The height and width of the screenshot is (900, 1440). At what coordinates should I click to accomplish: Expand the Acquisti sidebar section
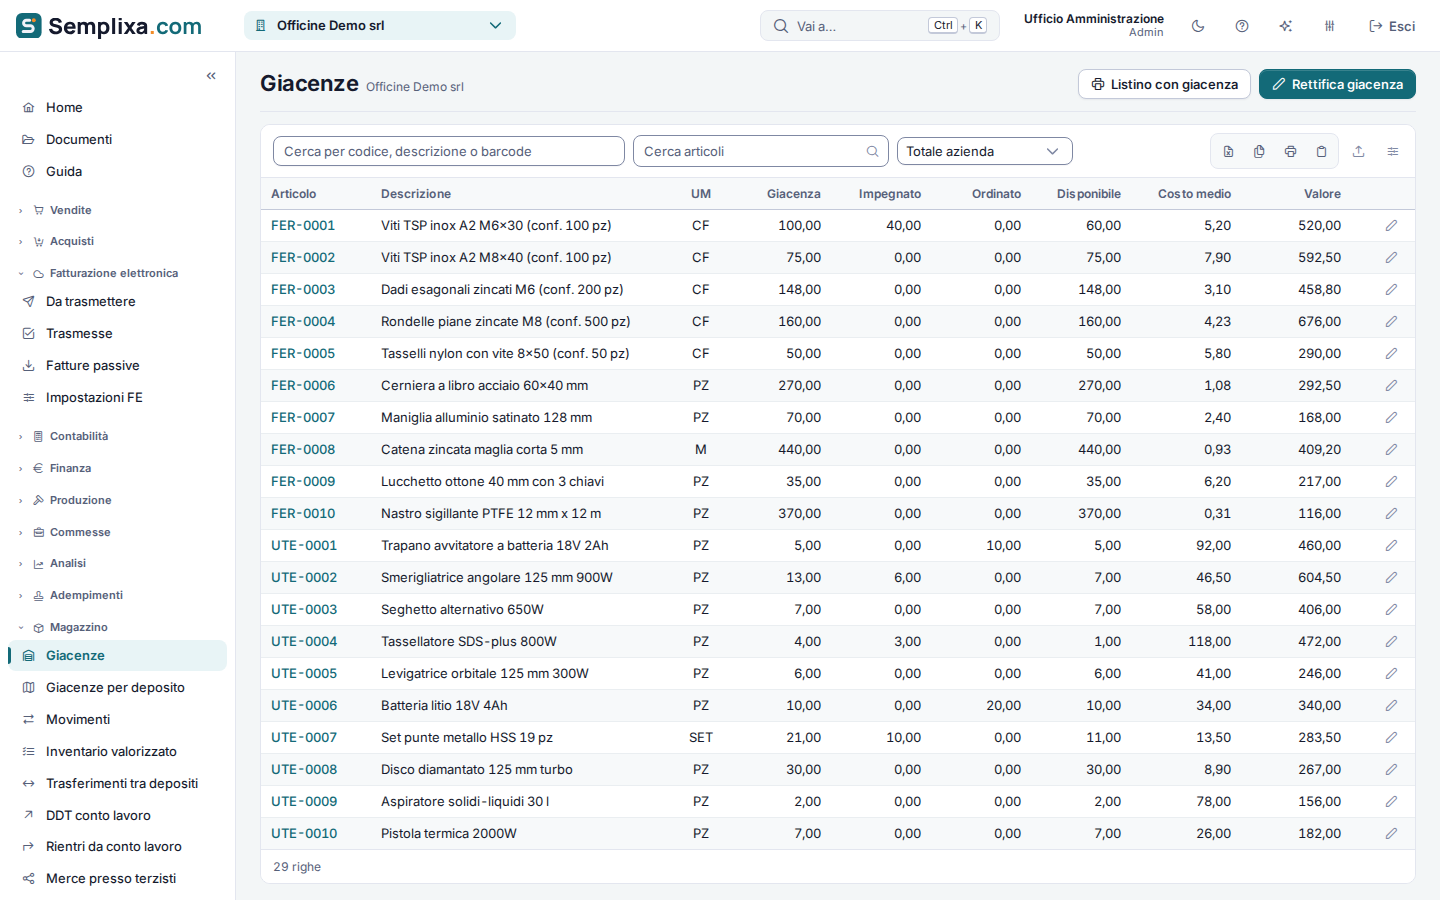click(x=72, y=241)
